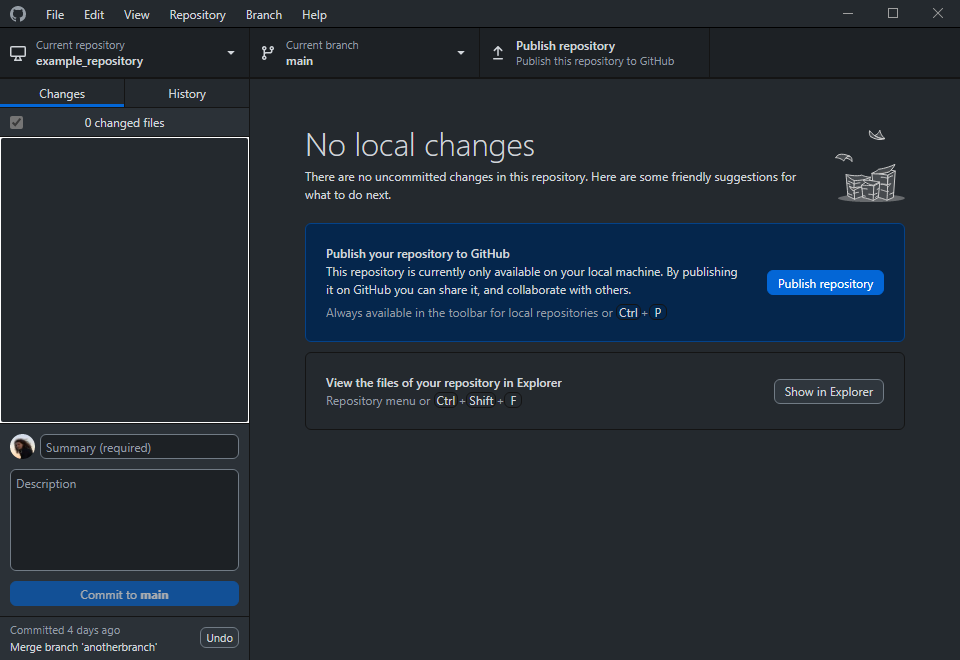The image size is (960, 660).
Task: Click the user avatar next to Summary field
Action: [22, 446]
